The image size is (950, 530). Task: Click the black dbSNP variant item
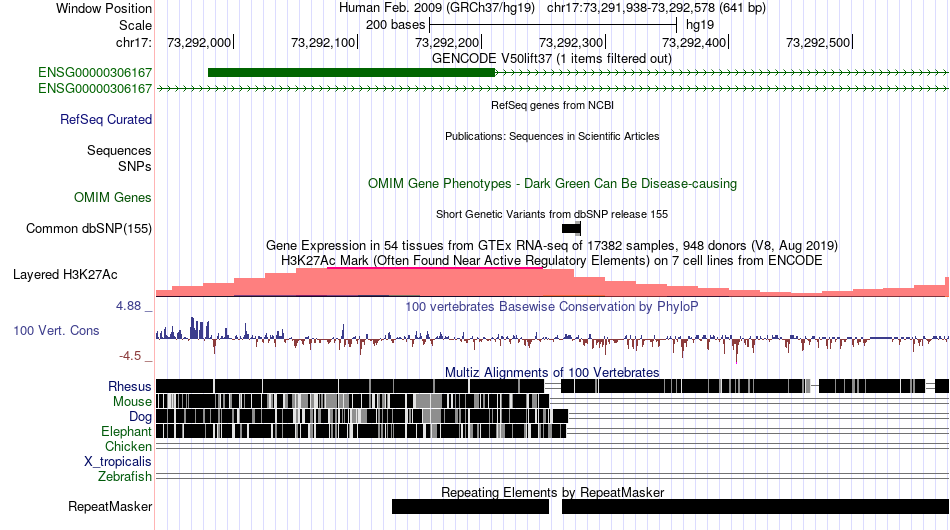(x=571, y=228)
